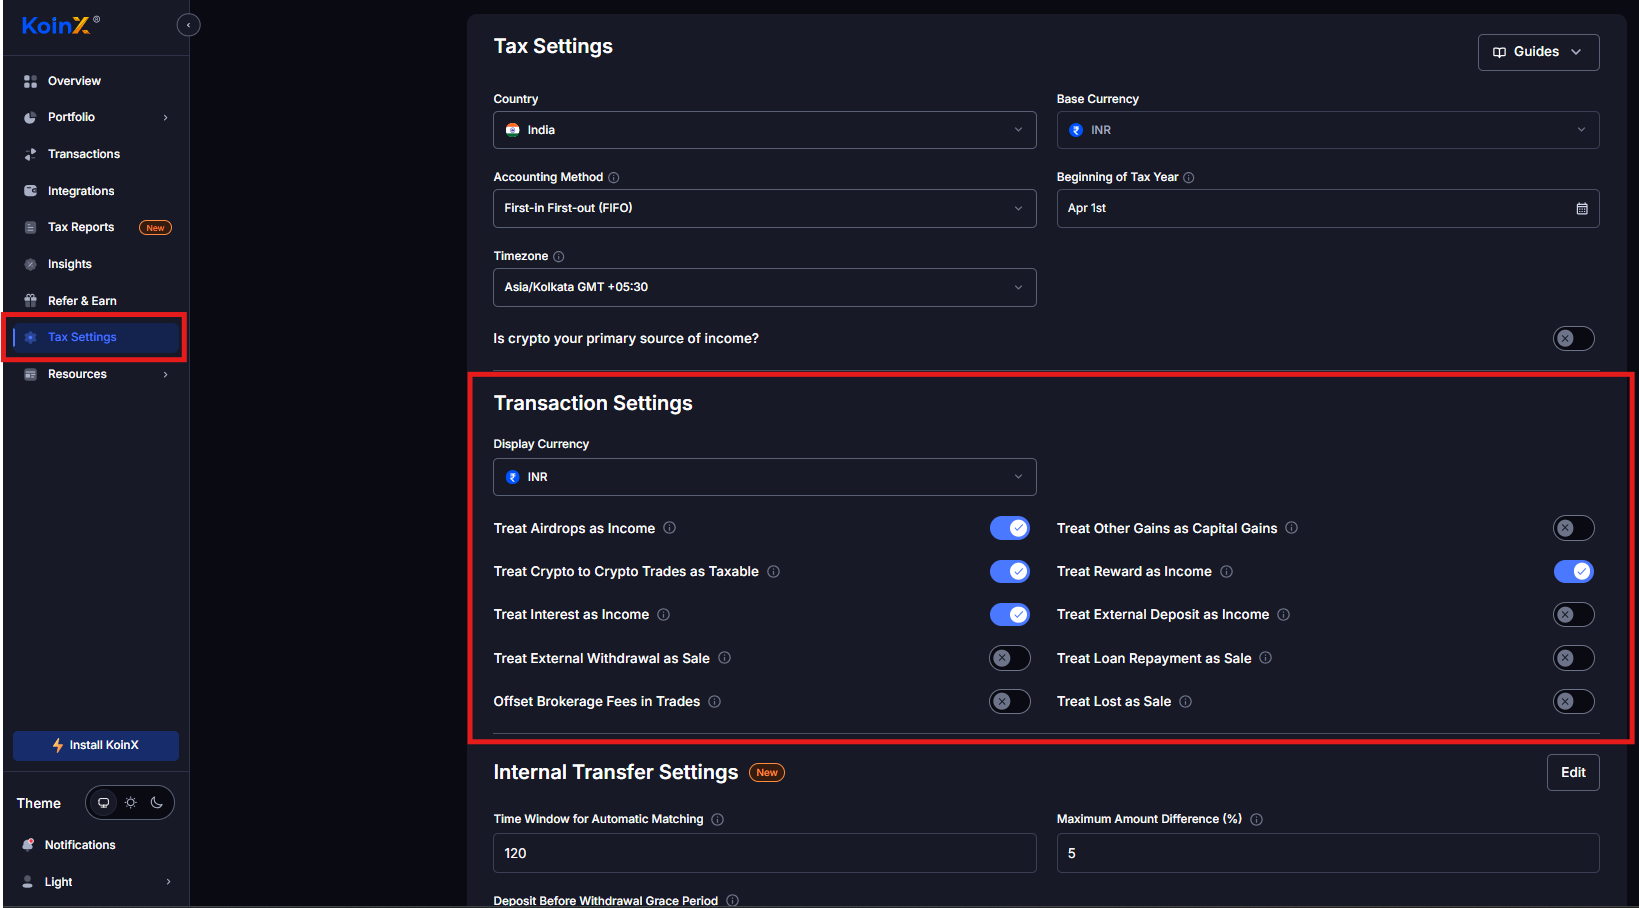The width and height of the screenshot is (1639, 908).
Task: Click info icon beside Loan Repayment as Sale
Action: [1266, 658]
